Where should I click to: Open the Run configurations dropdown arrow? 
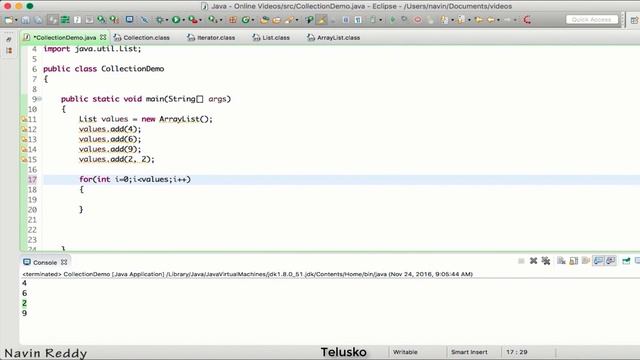(x=184, y=20)
